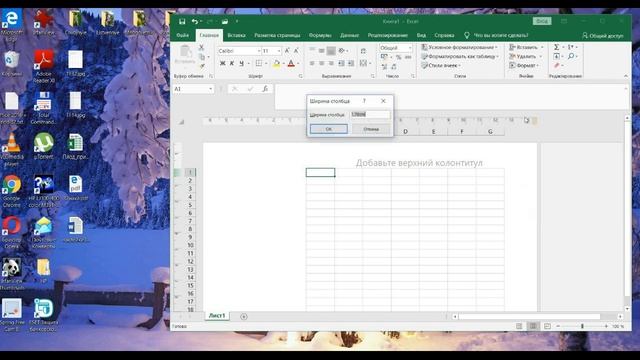Image resolution: width=640 pixels, height=360 pixels.
Task: Open VLC media player desktop icon
Action: [x=11, y=149]
